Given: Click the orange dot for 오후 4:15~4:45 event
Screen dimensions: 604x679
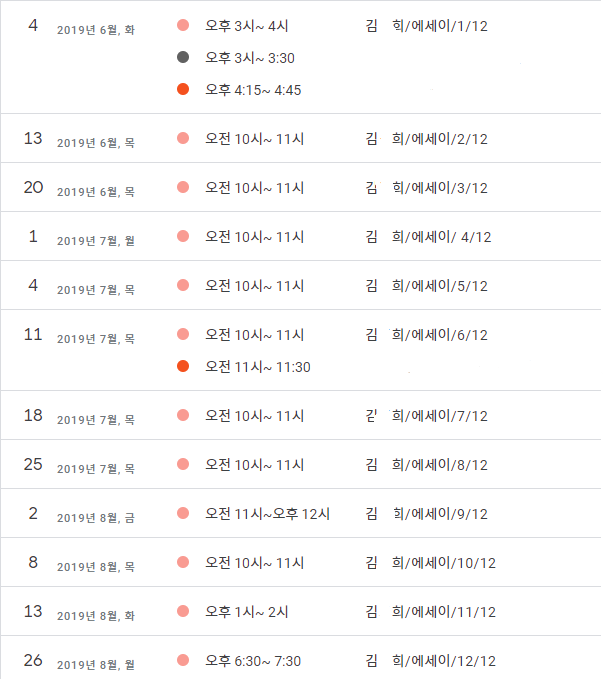Looking at the screenshot, I should click(183, 89).
